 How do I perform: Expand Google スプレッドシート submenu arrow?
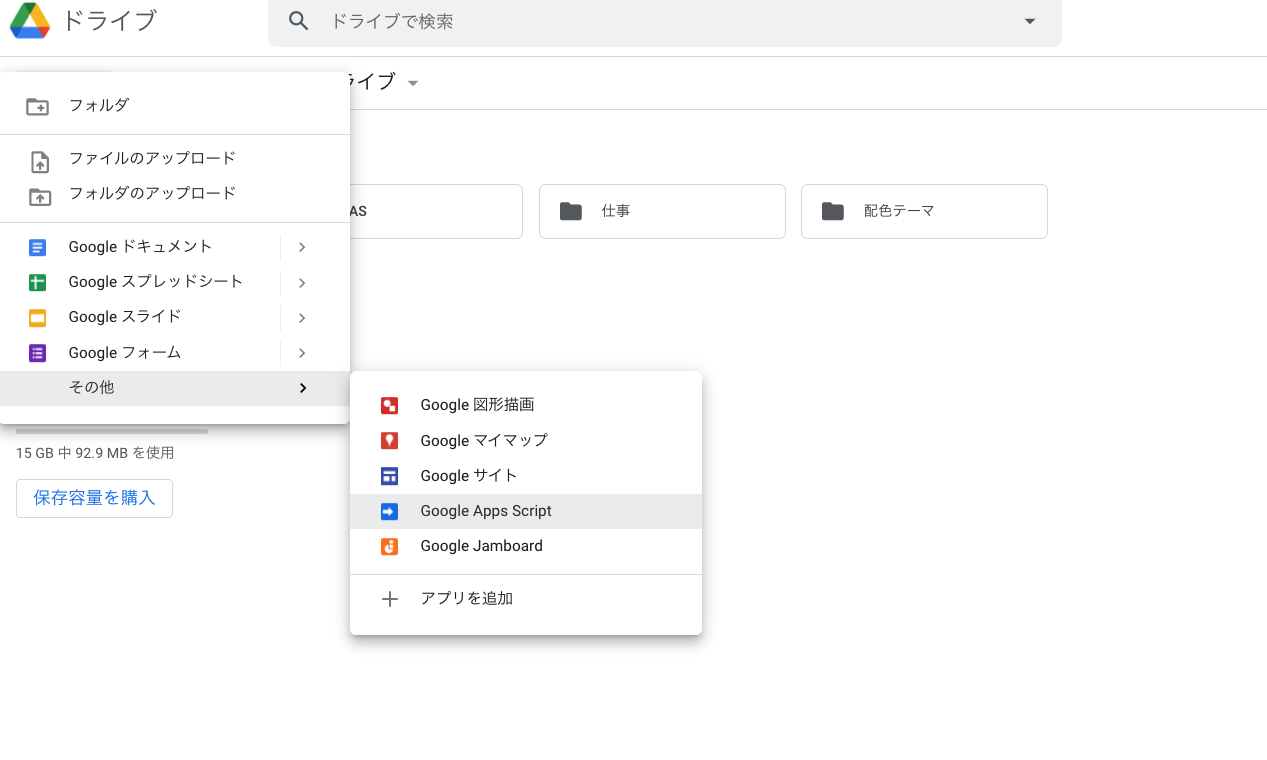[x=302, y=283]
